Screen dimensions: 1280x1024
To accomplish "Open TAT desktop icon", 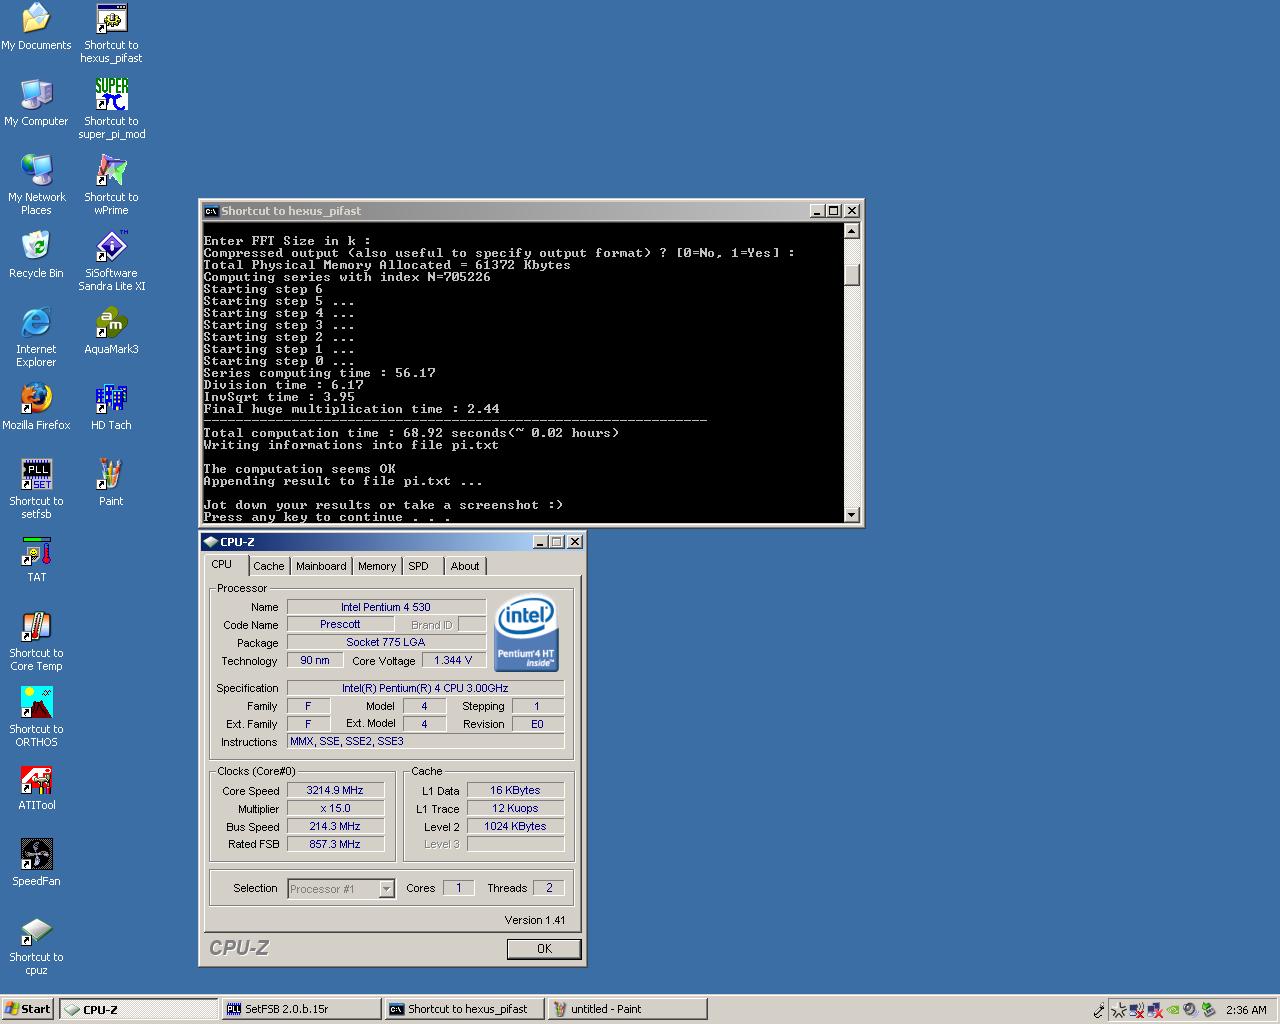I will (x=36, y=559).
